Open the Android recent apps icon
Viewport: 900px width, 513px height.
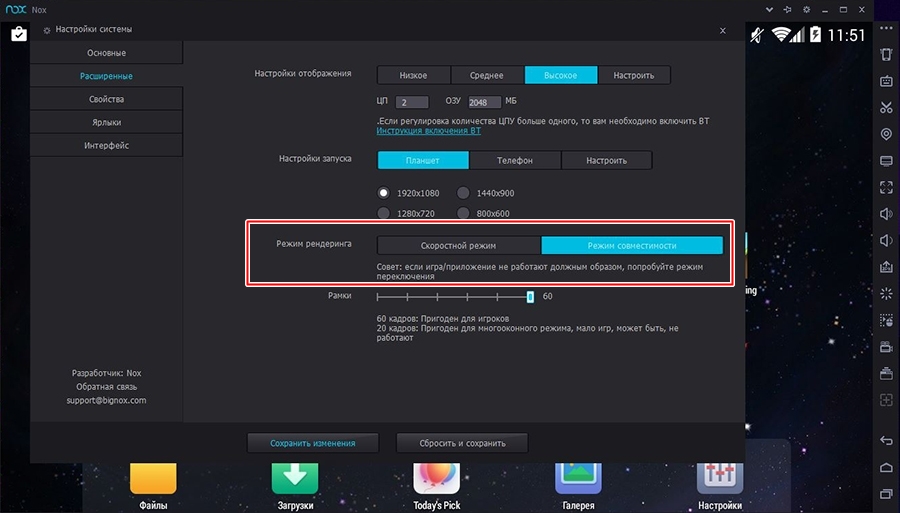coord(886,494)
